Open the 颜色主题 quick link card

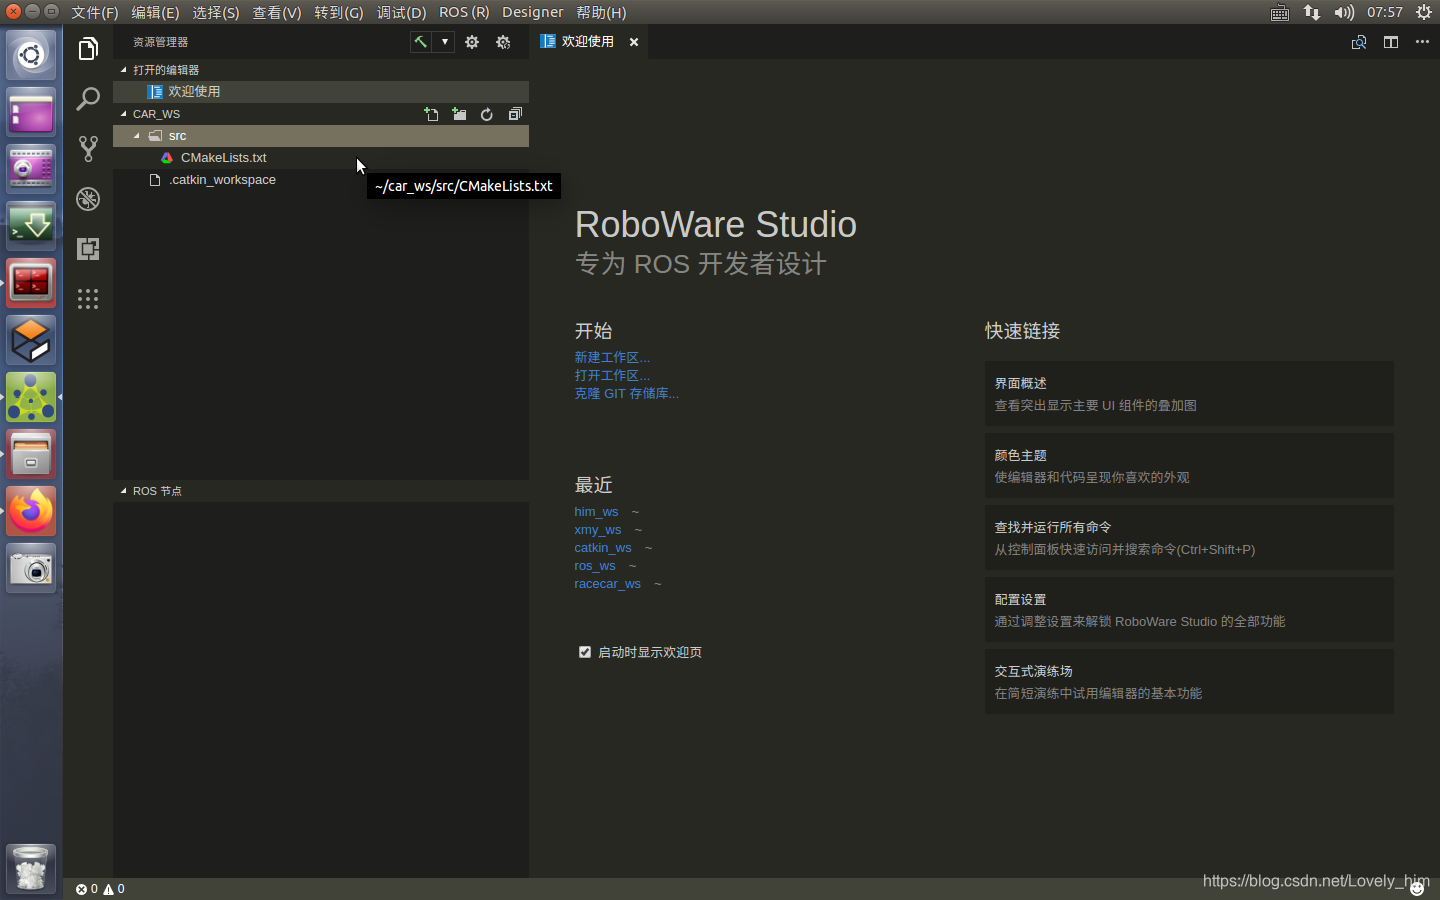[x=1189, y=466]
